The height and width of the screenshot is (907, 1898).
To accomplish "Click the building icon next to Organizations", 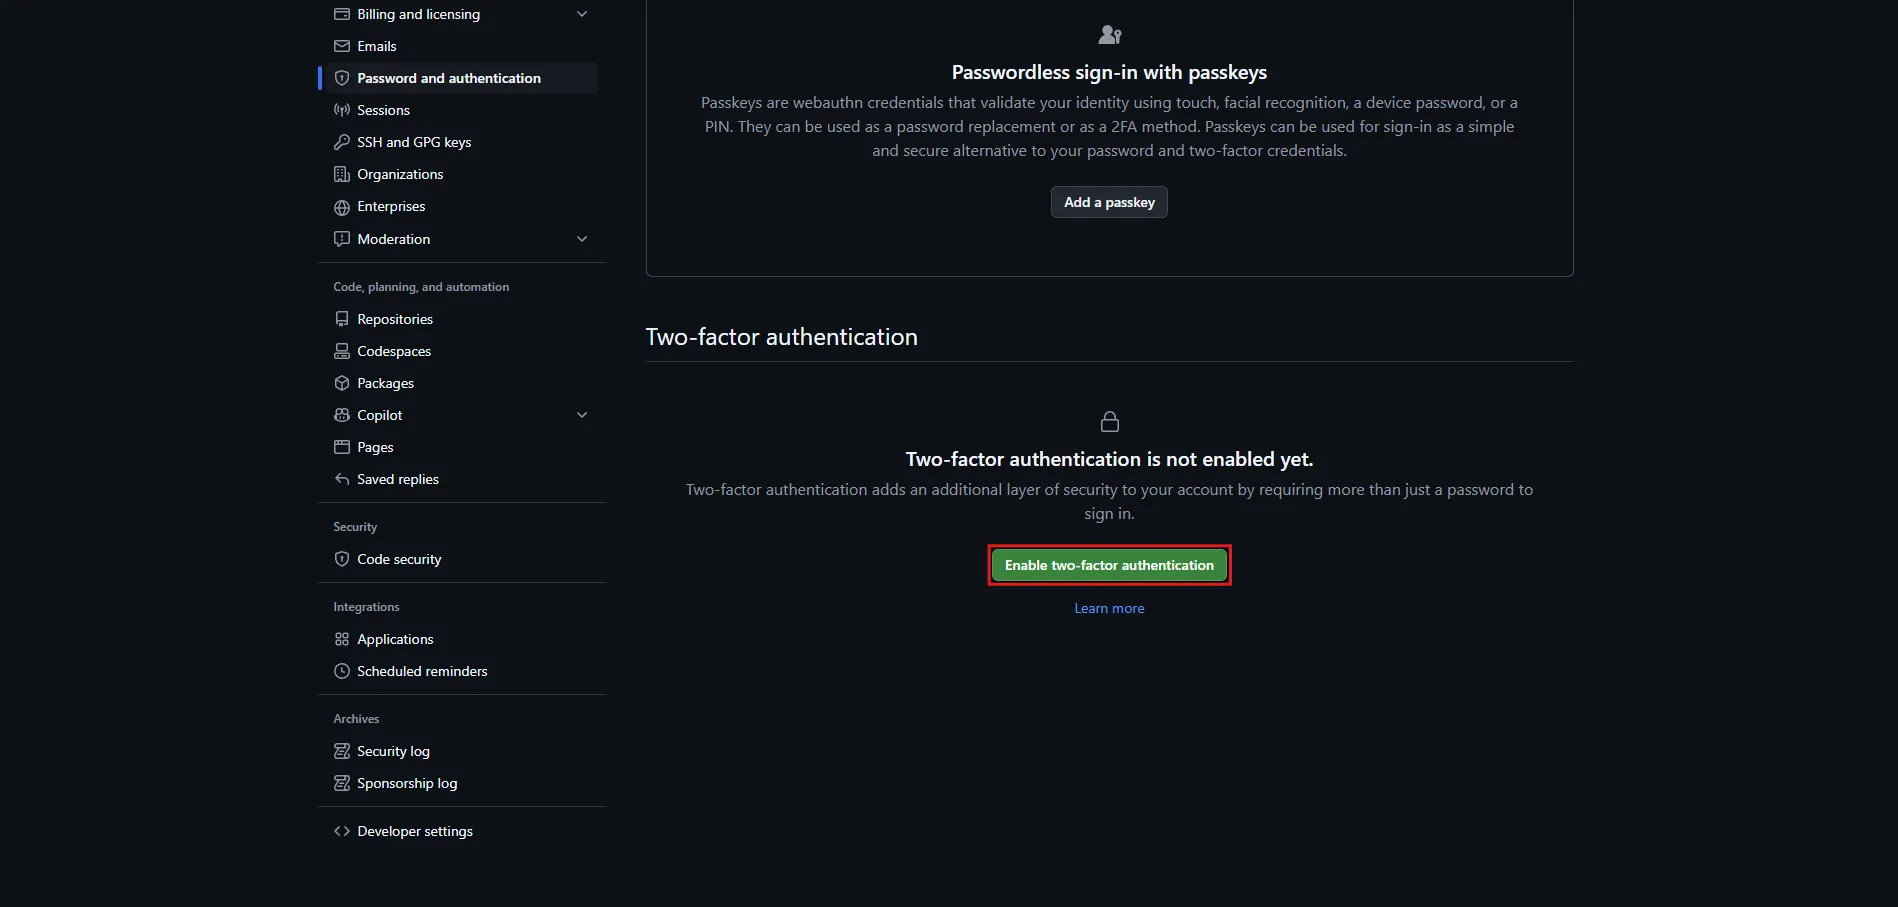I will coord(342,174).
